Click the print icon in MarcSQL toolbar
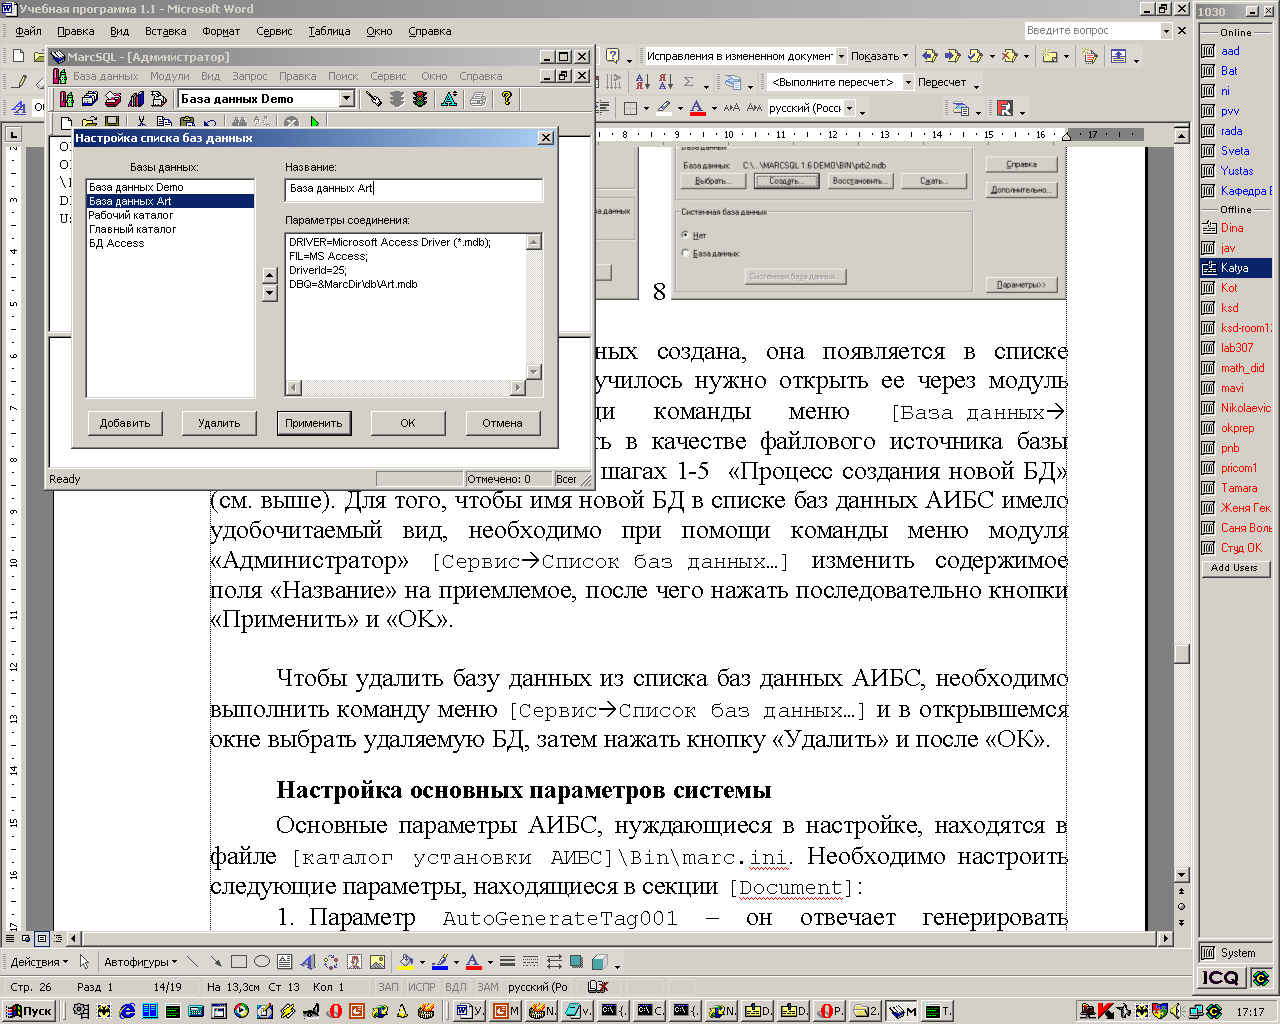 click(x=478, y=98)
